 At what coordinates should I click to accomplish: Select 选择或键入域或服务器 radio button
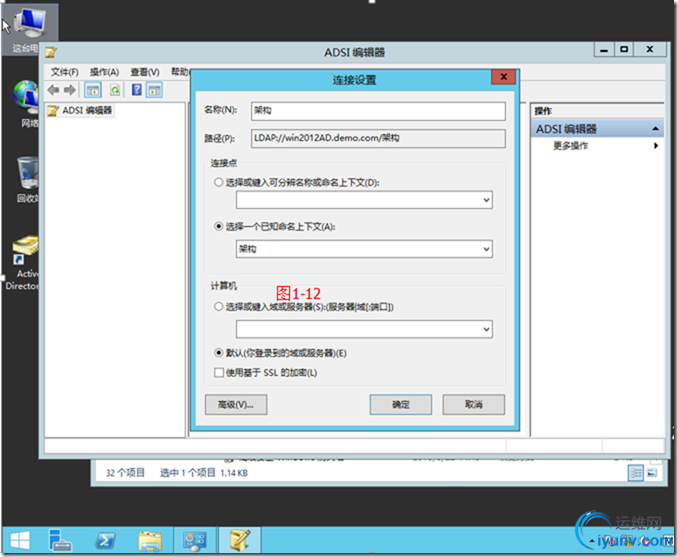(218, 307)
